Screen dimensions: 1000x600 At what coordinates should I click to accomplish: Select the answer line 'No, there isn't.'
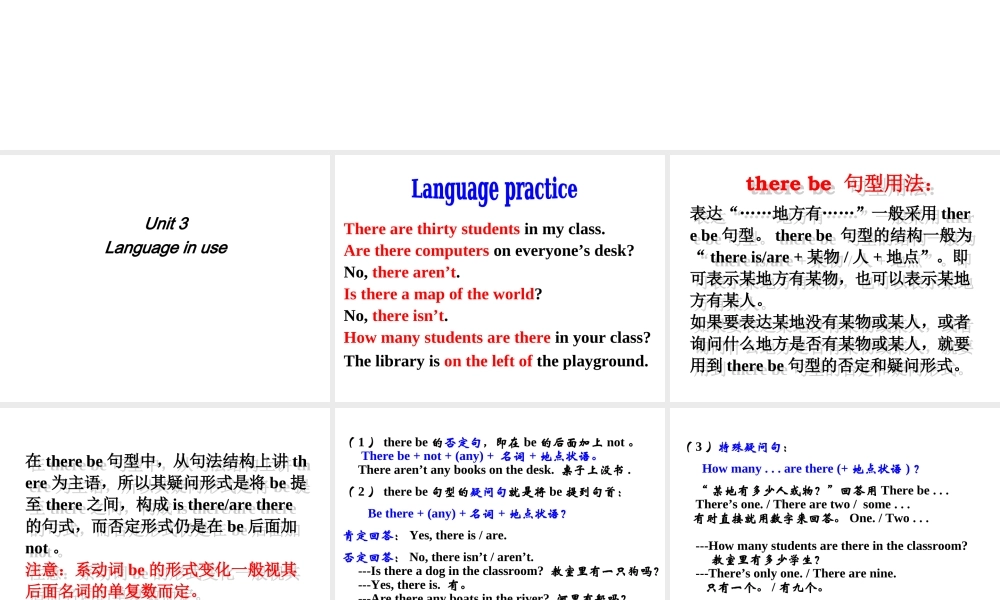[396, 316]
